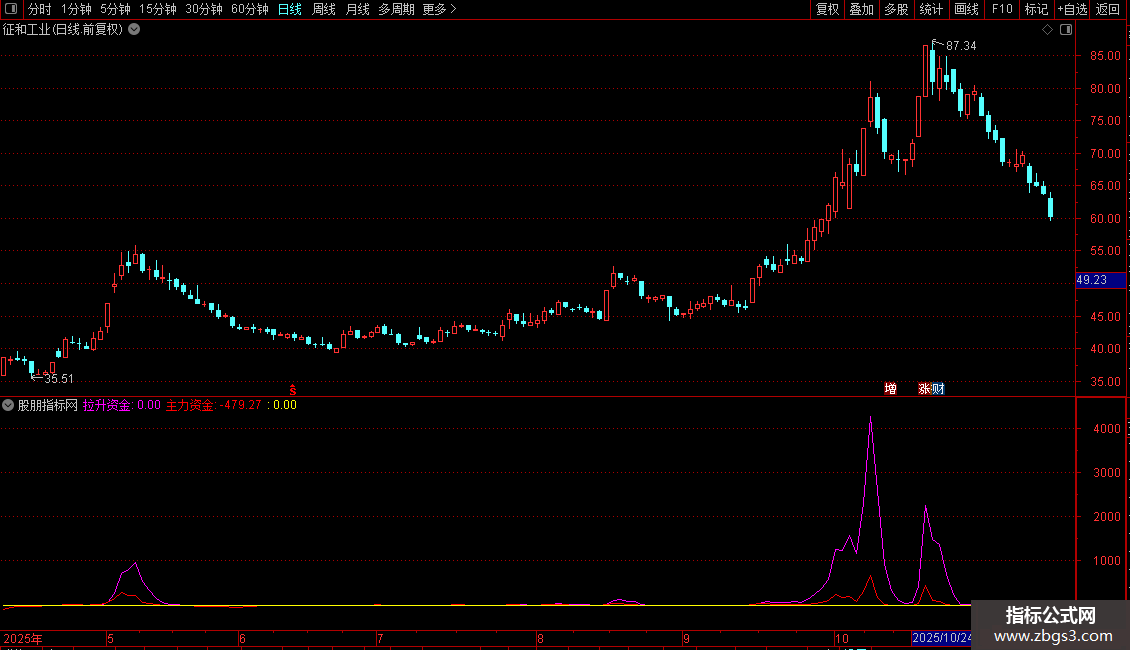Click the 拉升资金 indicator label
1130x650 pixels.
[x=107, y=405]
